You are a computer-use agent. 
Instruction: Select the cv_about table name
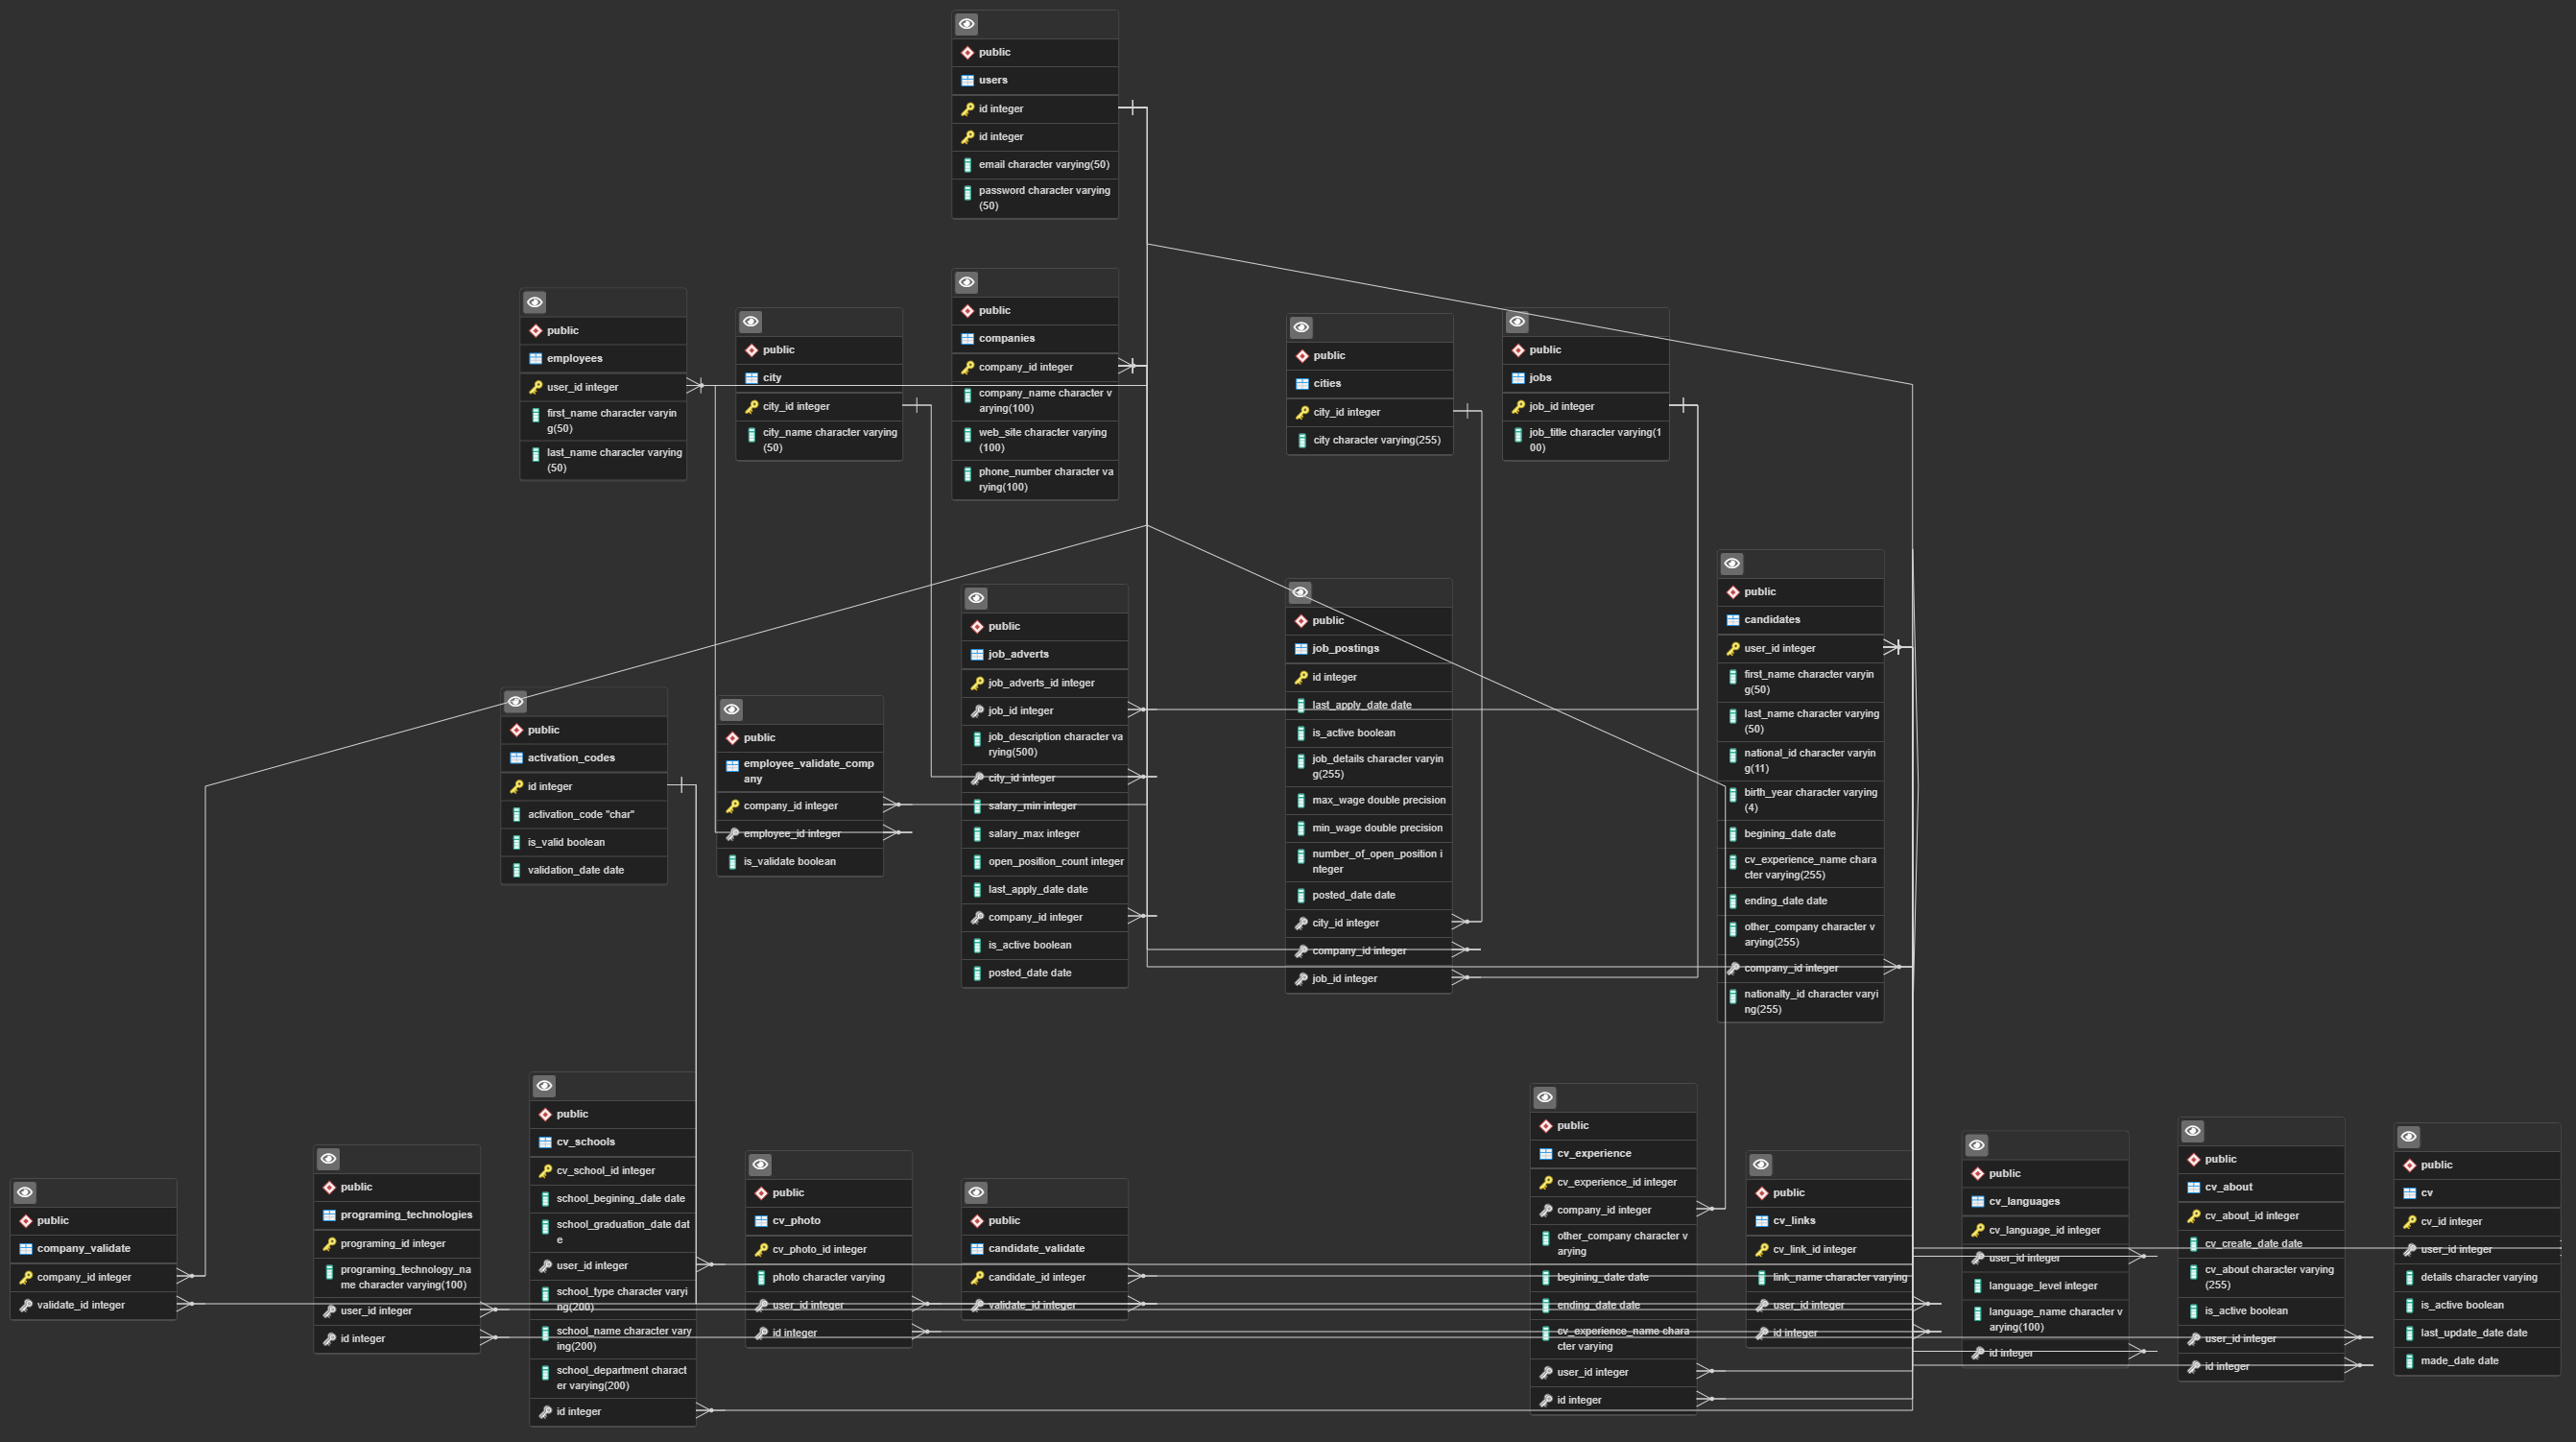click(x=2229, y=1187)
